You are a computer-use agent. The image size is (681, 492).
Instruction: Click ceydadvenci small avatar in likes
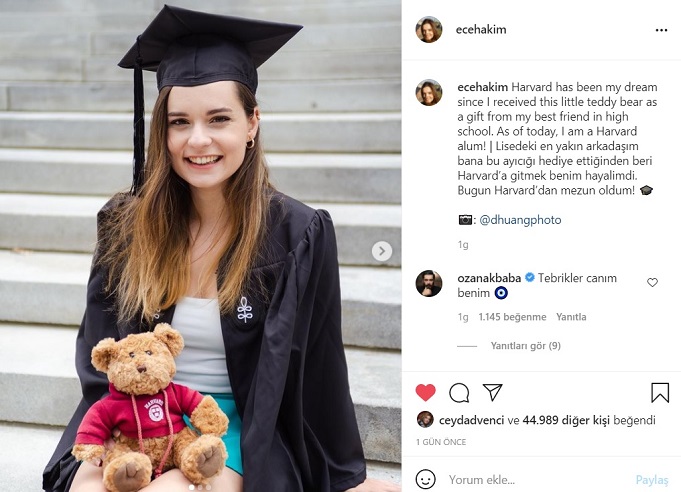click(x=425, y=420)
